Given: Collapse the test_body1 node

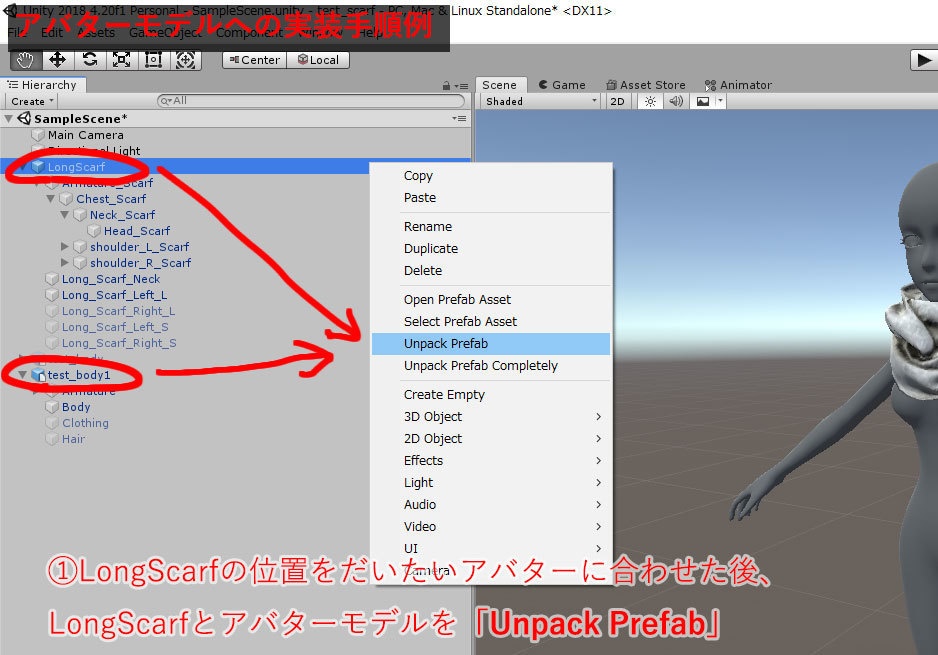Looking at the screenshot, I should (x=23, y=375).
